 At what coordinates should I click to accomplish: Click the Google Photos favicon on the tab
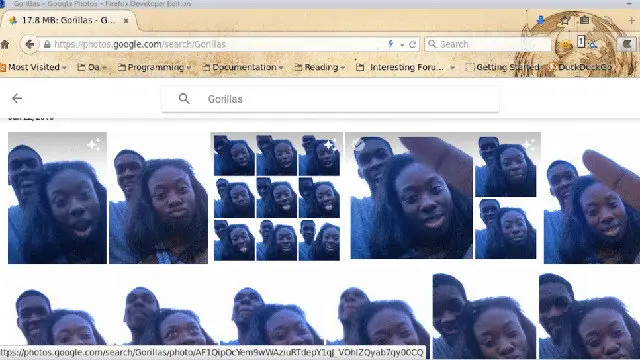(13, 20)
